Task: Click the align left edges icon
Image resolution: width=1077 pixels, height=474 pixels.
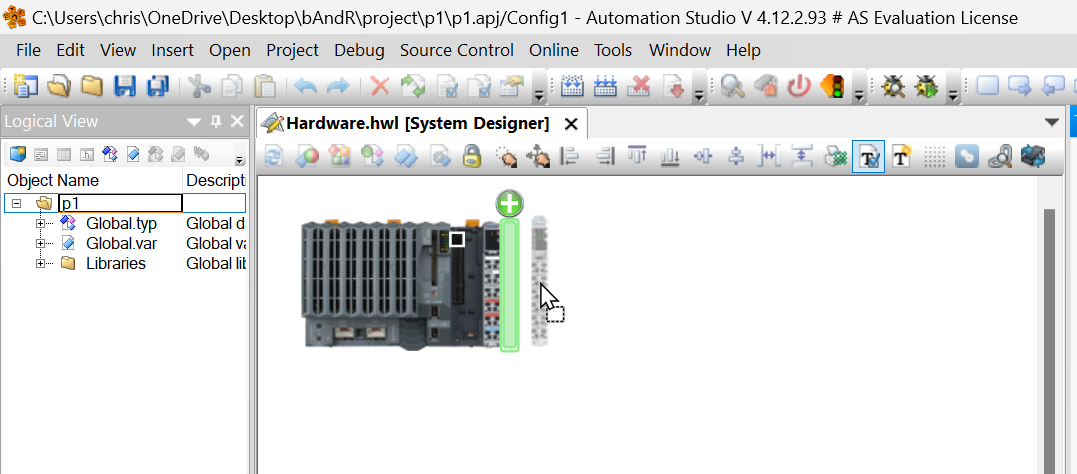Action: click(569, 157)
